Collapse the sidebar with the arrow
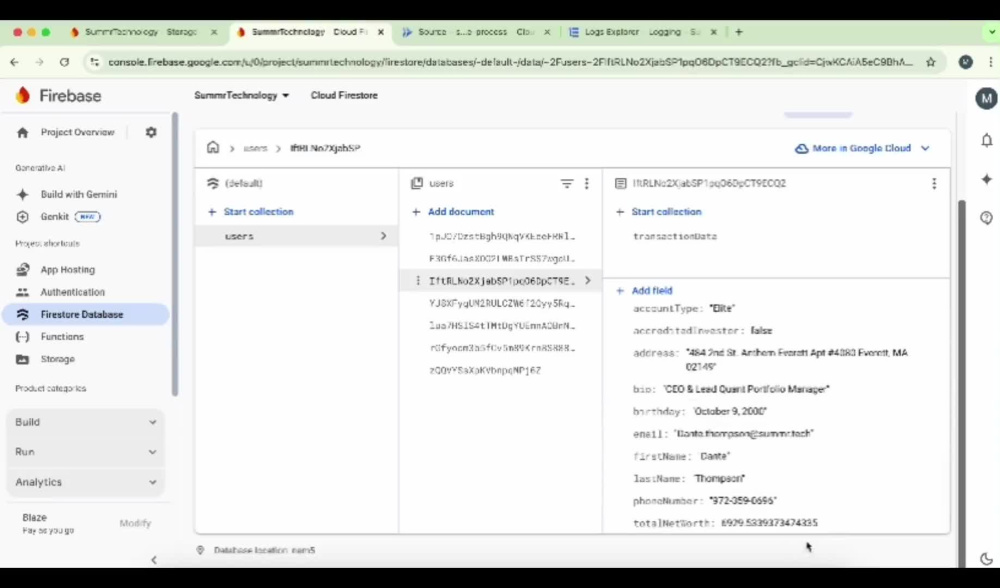 click(x=154, y=560)
